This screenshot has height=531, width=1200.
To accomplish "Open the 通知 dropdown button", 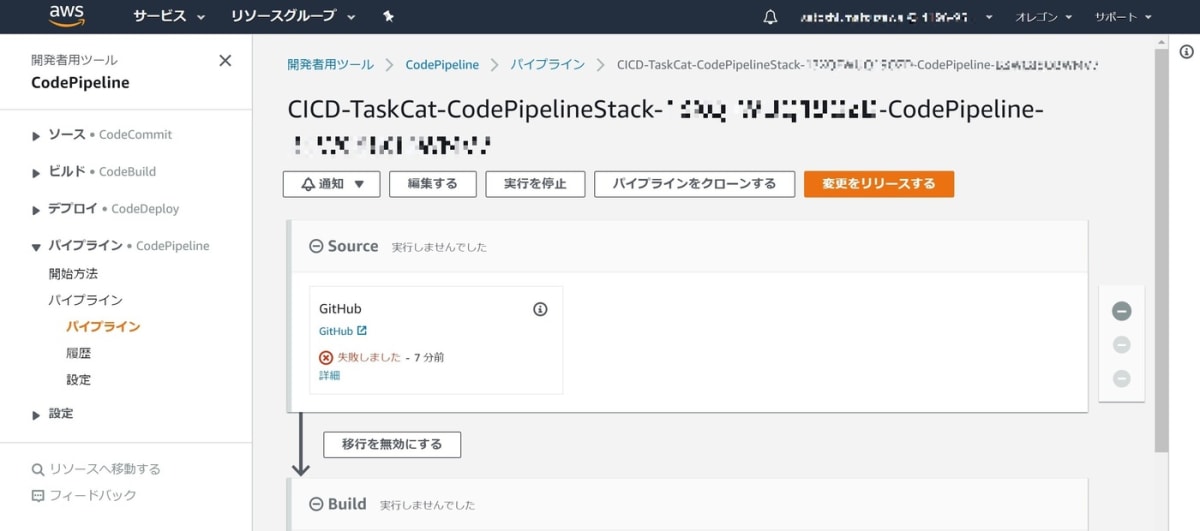I will (331, 184).
